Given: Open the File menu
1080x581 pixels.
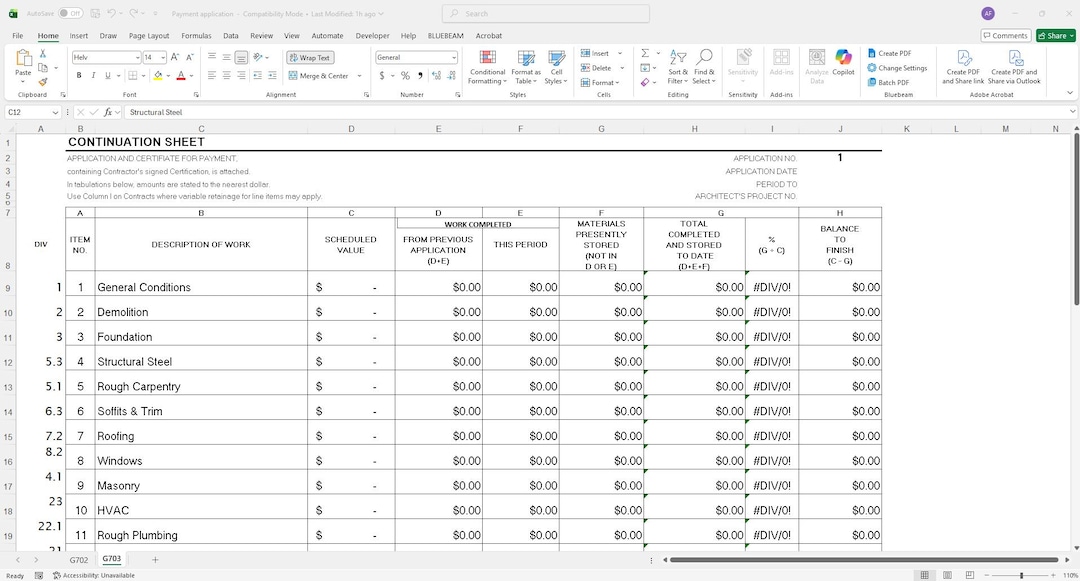Looking at the screenshot, I should [18, 36].
